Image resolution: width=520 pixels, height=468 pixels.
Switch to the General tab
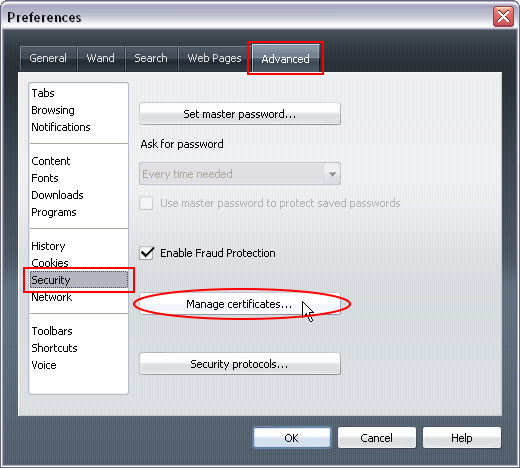point(48,58)
